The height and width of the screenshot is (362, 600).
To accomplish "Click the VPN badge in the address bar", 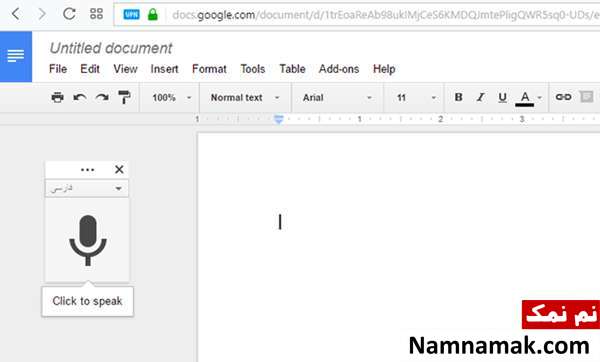I will 131,15.
